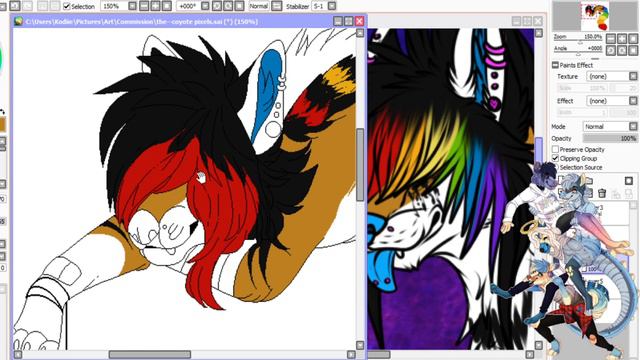
Task: Click the Stabilizer S-1 value field
Action: click(x=319, y=6)
